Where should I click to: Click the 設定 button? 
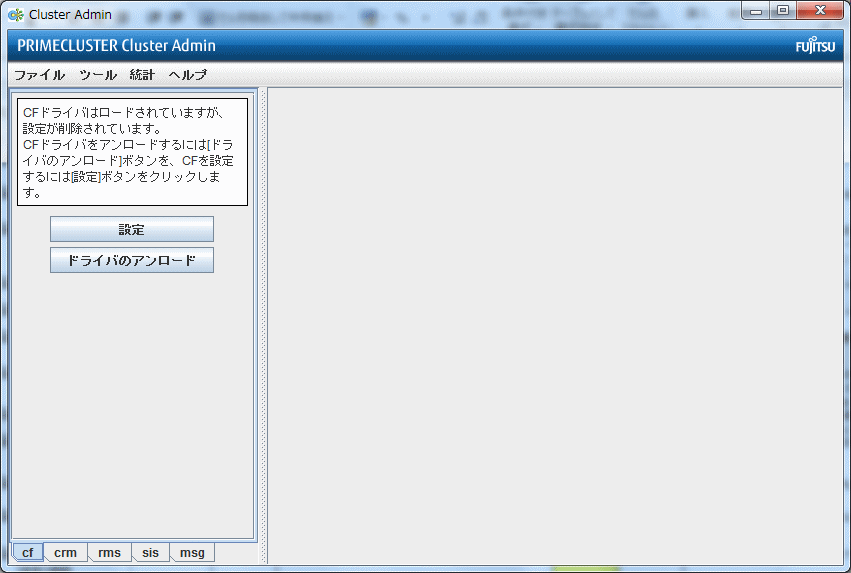pos(132,230)
